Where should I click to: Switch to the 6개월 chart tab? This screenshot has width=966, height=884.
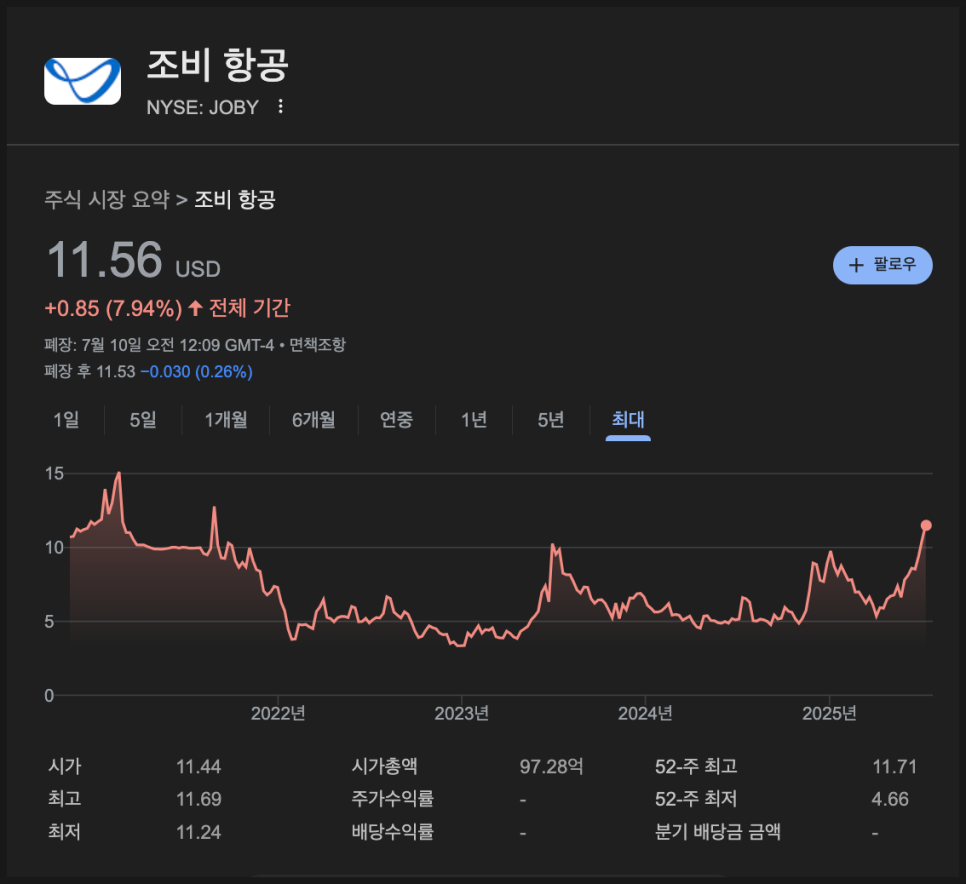click(x=314, y=420)
